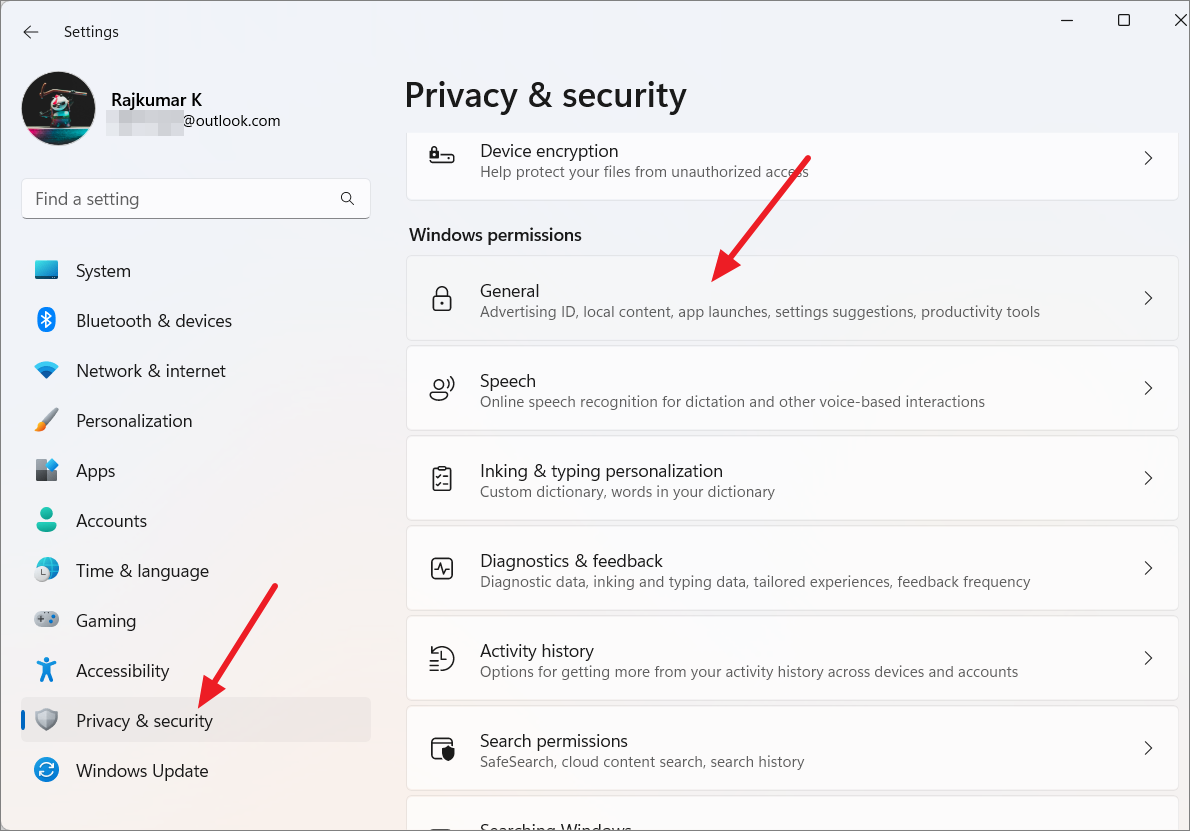The image size is (1190, 831).
Task: Expand the Diagnostics & feedback section
Action: point(790,568)
